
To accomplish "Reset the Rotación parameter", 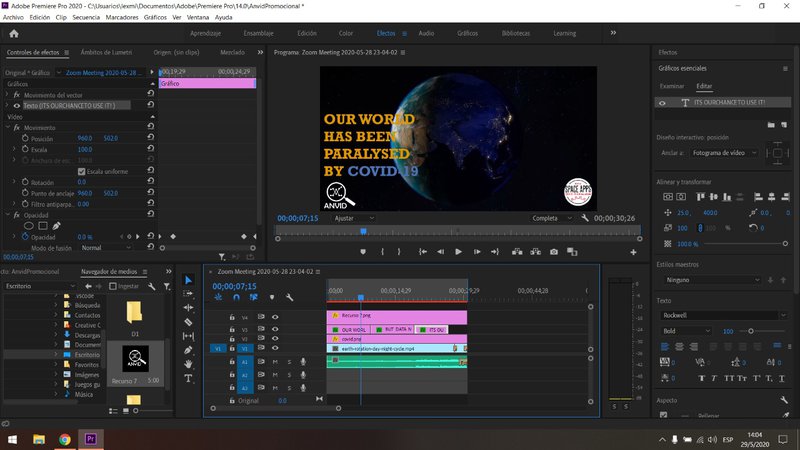I will coord(151,182).
